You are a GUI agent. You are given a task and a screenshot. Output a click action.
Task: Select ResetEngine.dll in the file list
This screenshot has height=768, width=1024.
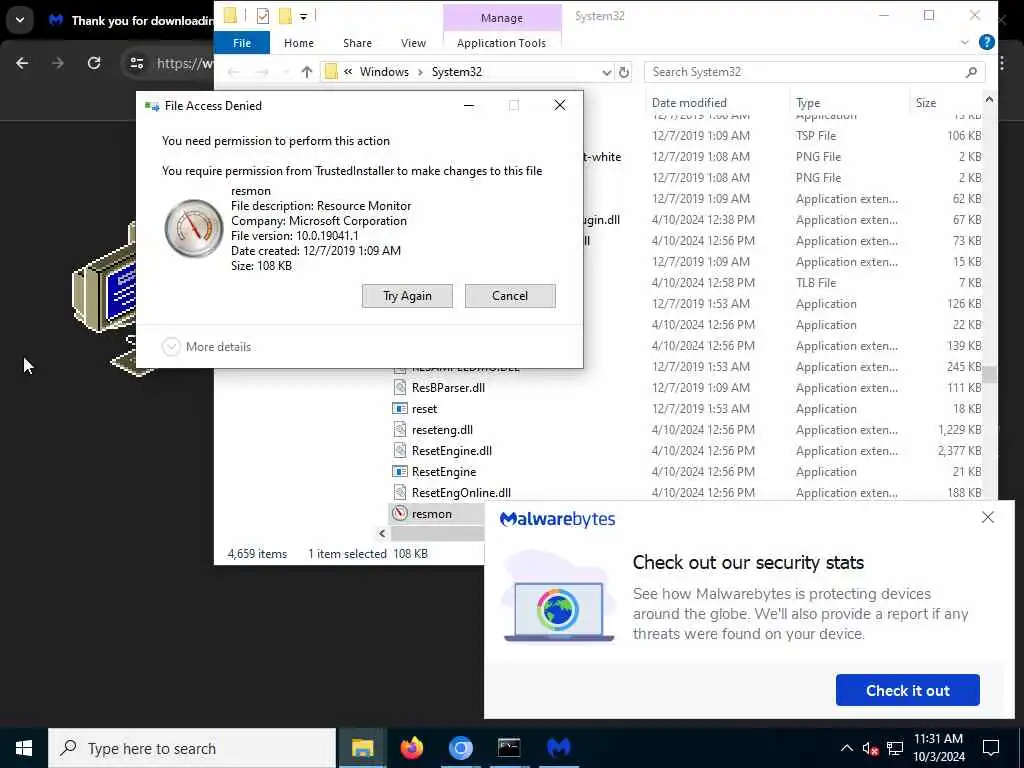[452, 451]
